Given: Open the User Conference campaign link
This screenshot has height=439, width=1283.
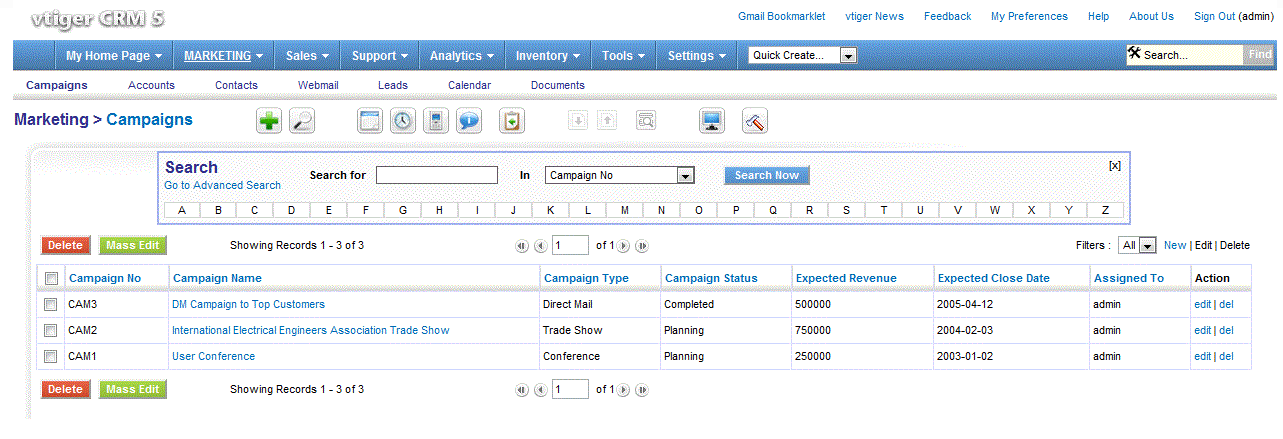Looking at the screenshot, I should coord(213,356).
